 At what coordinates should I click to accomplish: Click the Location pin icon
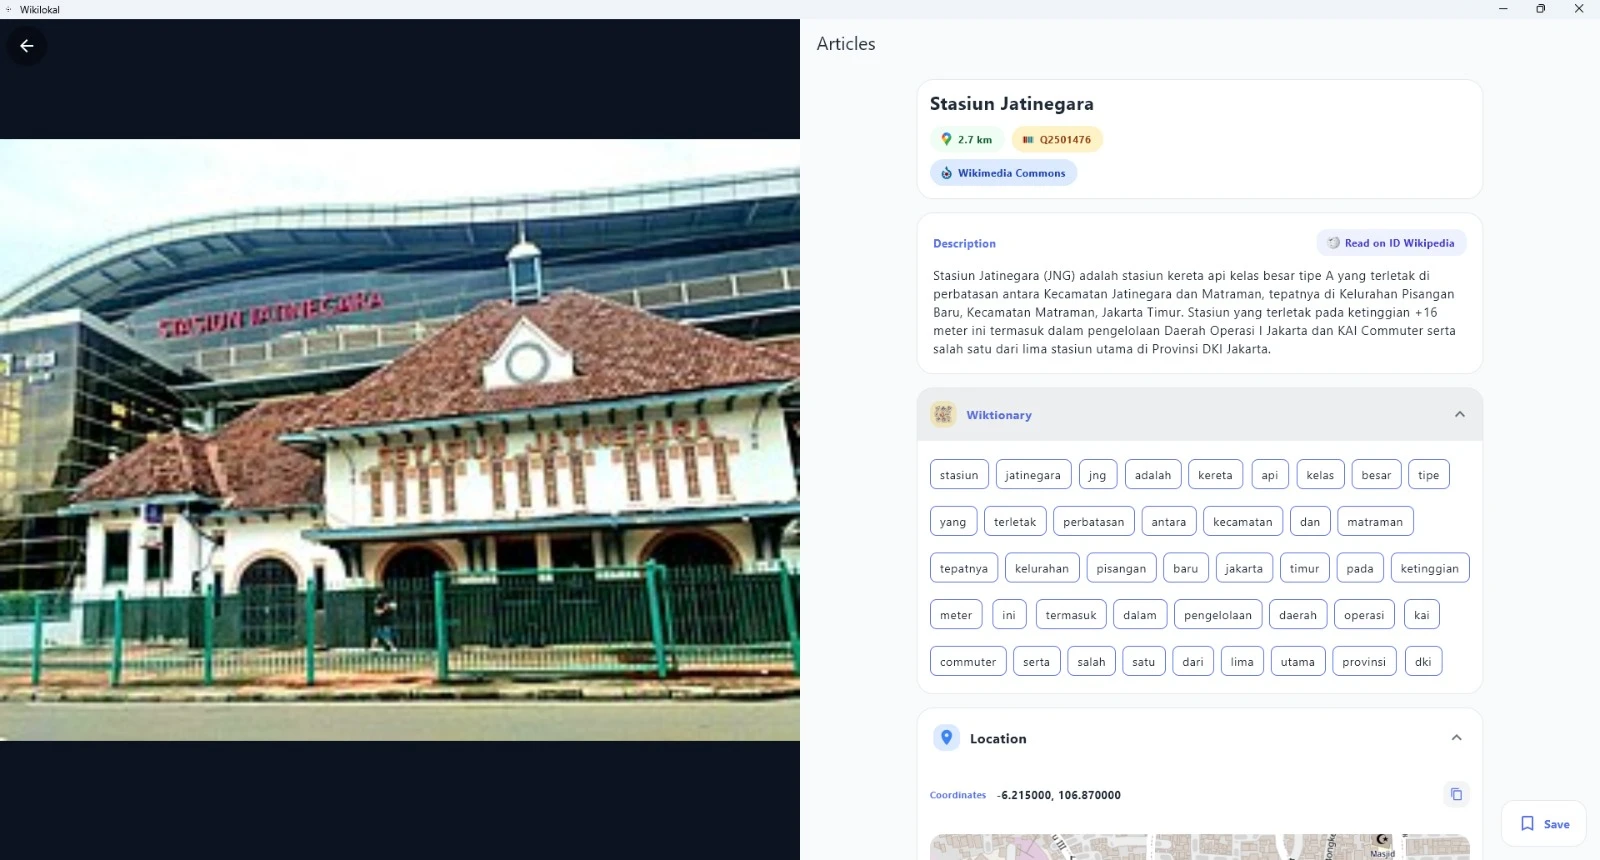point(946,738)
